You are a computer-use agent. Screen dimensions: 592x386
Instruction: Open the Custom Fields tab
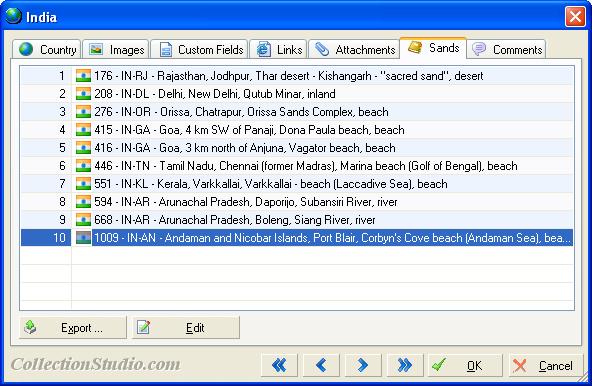pyautogui.click(x=199, y=49)
